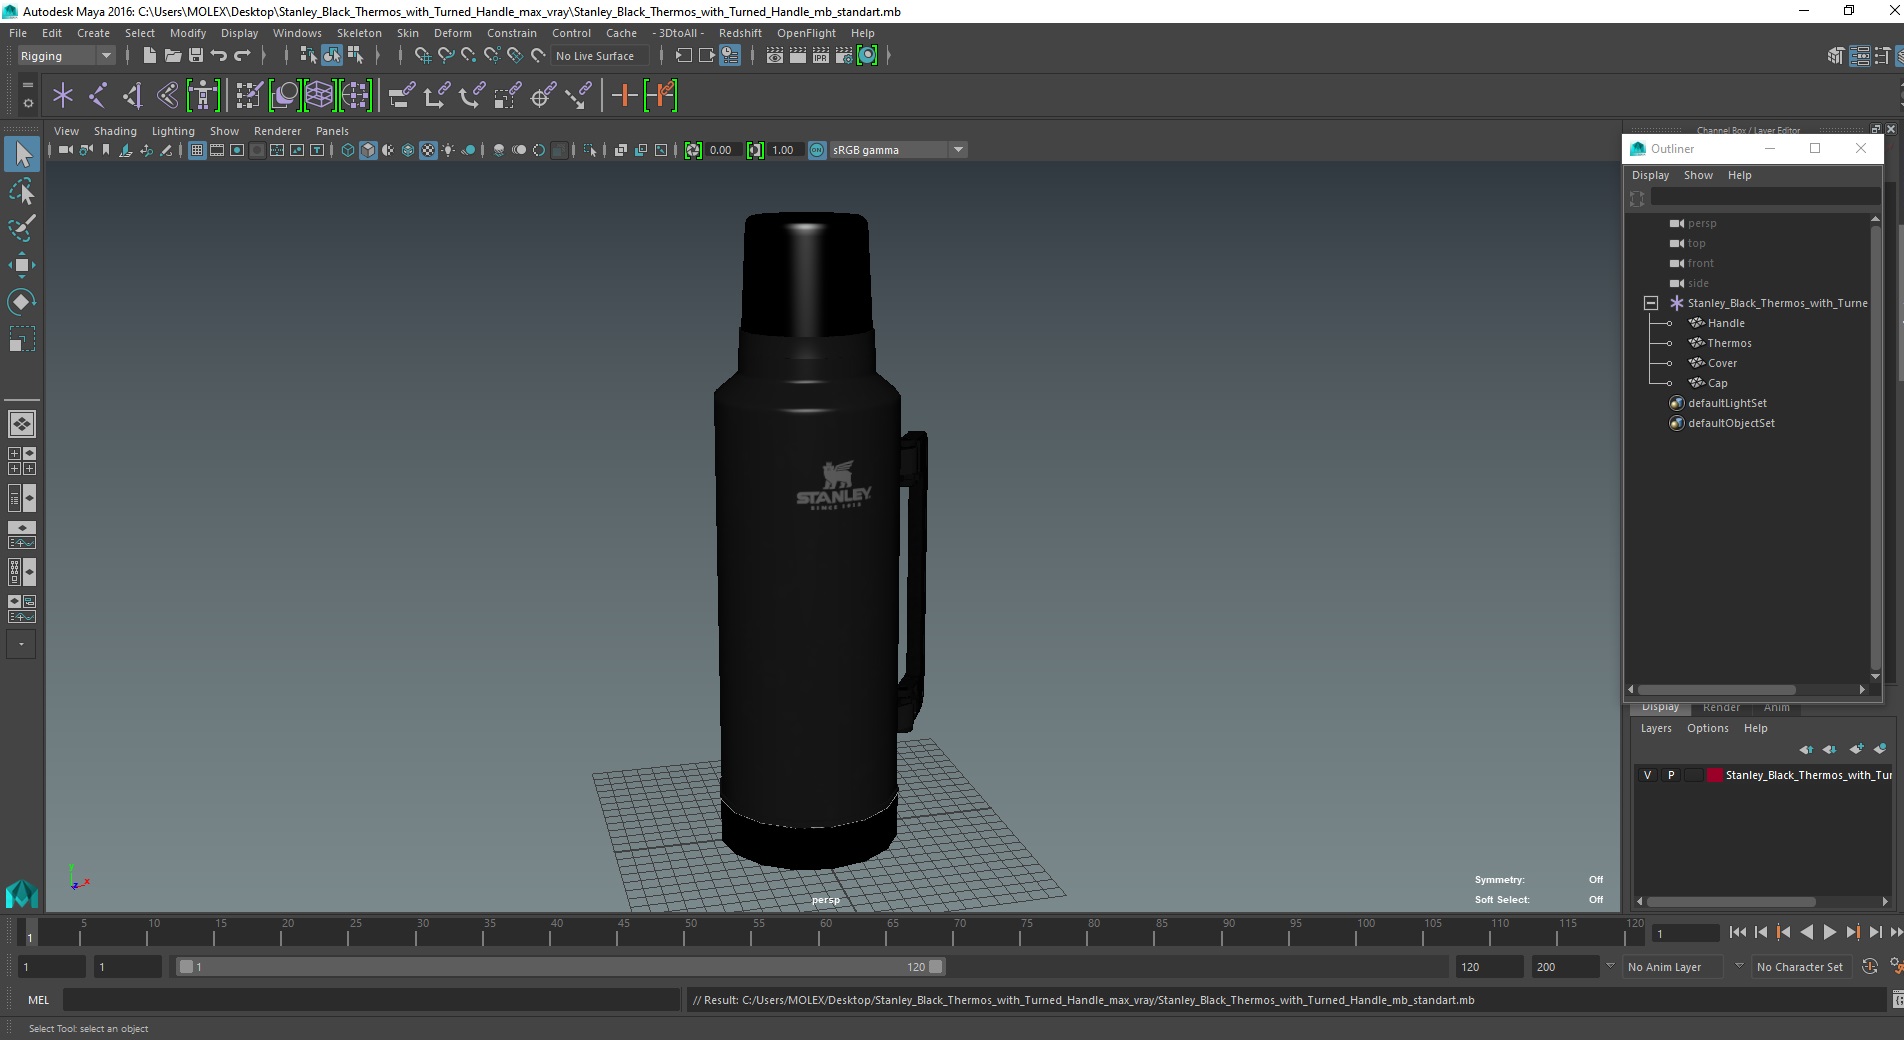Toggle snap to points

coord(469,56)
